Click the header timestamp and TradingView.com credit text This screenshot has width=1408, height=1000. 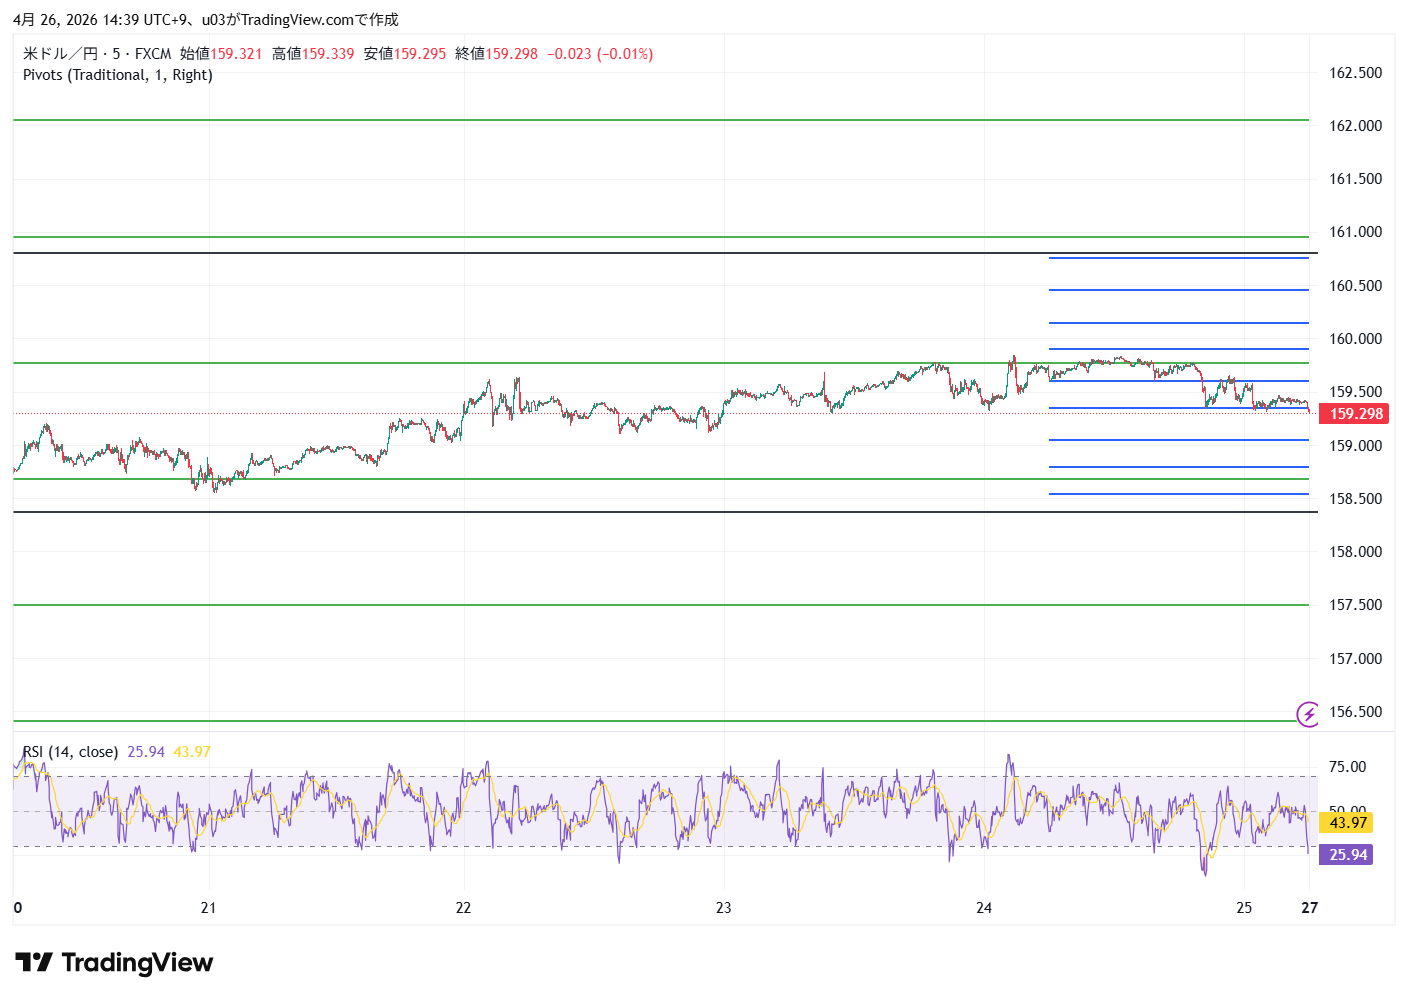click(x=205, y=20)
